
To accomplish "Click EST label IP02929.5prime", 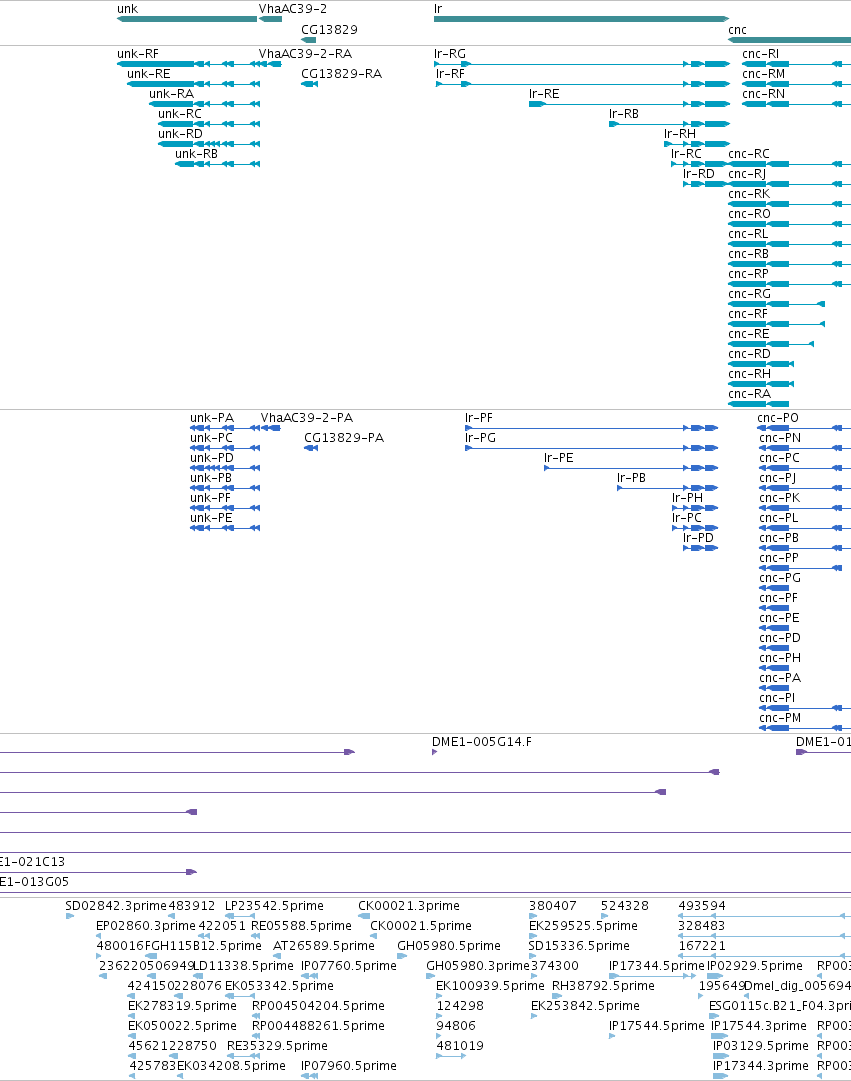I will click(755, 966).
